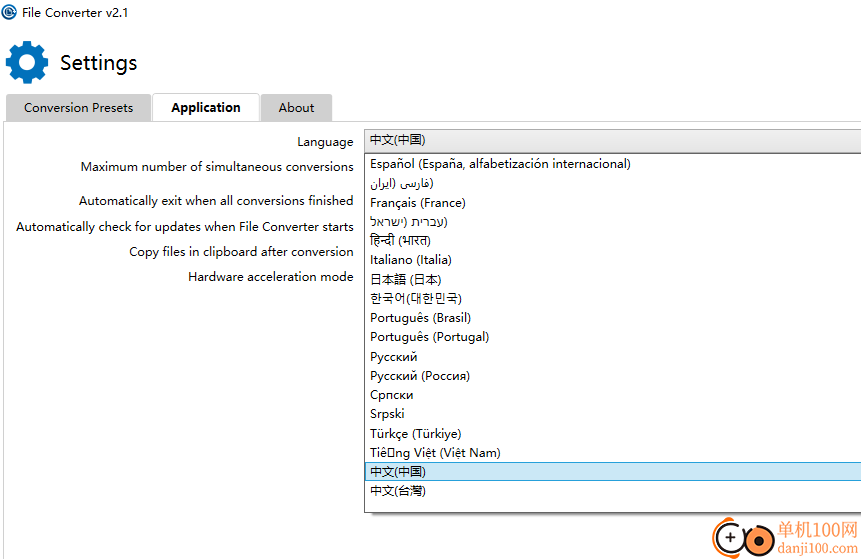
Task: Choose Tiếng Việt (Việt Nam) option
Action: (x=613, y=452)
